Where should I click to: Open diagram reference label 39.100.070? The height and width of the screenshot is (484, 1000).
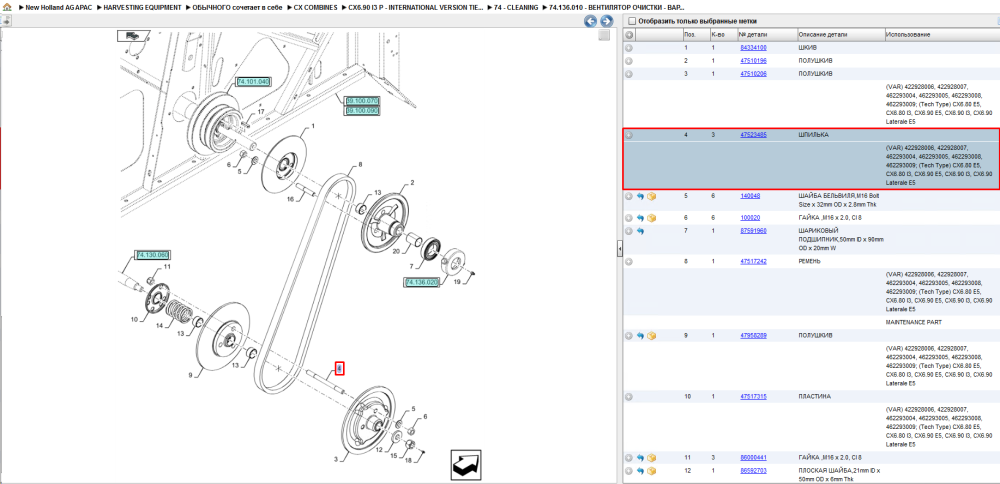(362, 101)
